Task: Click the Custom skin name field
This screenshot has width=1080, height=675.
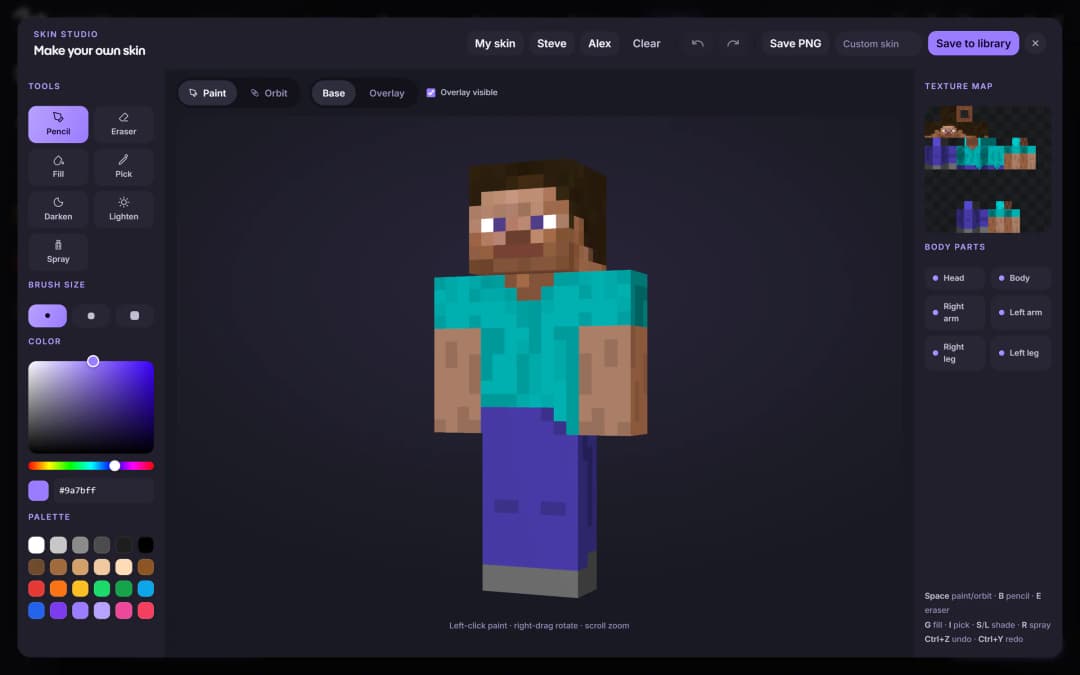Action: pos(877,43)
